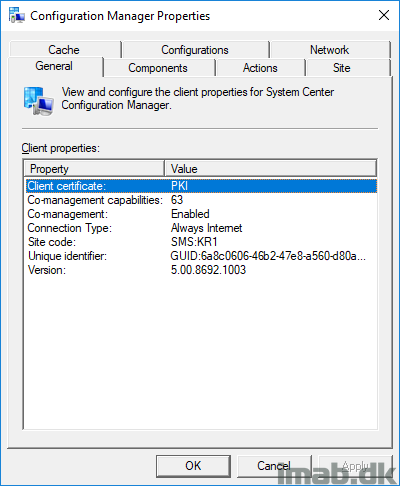The height and width of the screenshot is (486, 400).
Task: Click the Property column header
Action: (95, 169)
